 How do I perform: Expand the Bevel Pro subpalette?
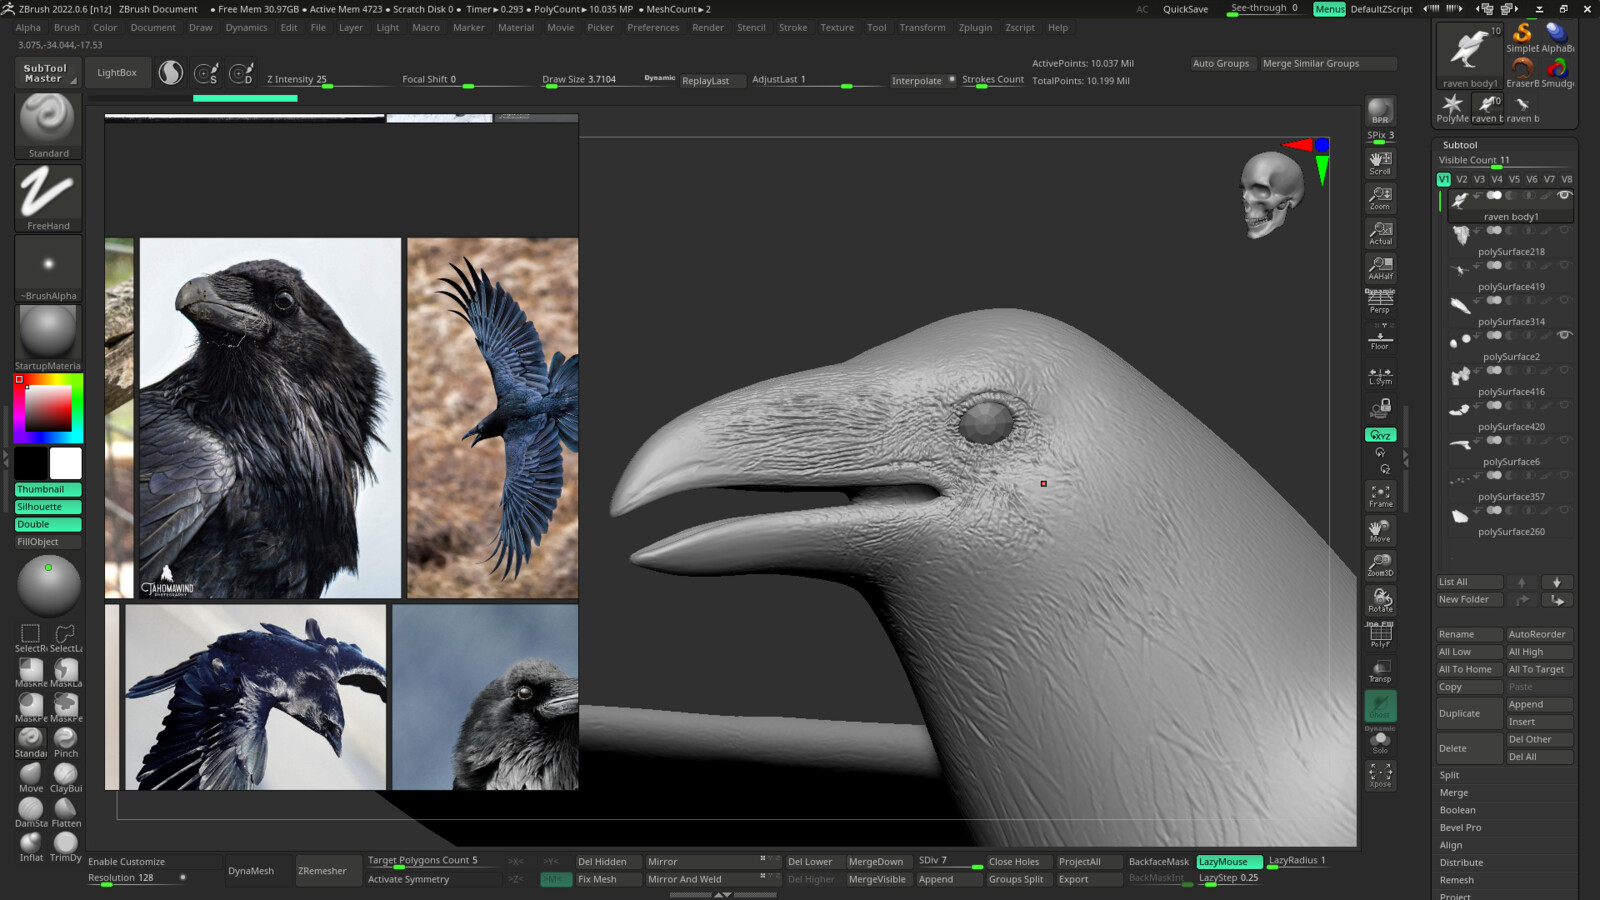[1460, 828]
